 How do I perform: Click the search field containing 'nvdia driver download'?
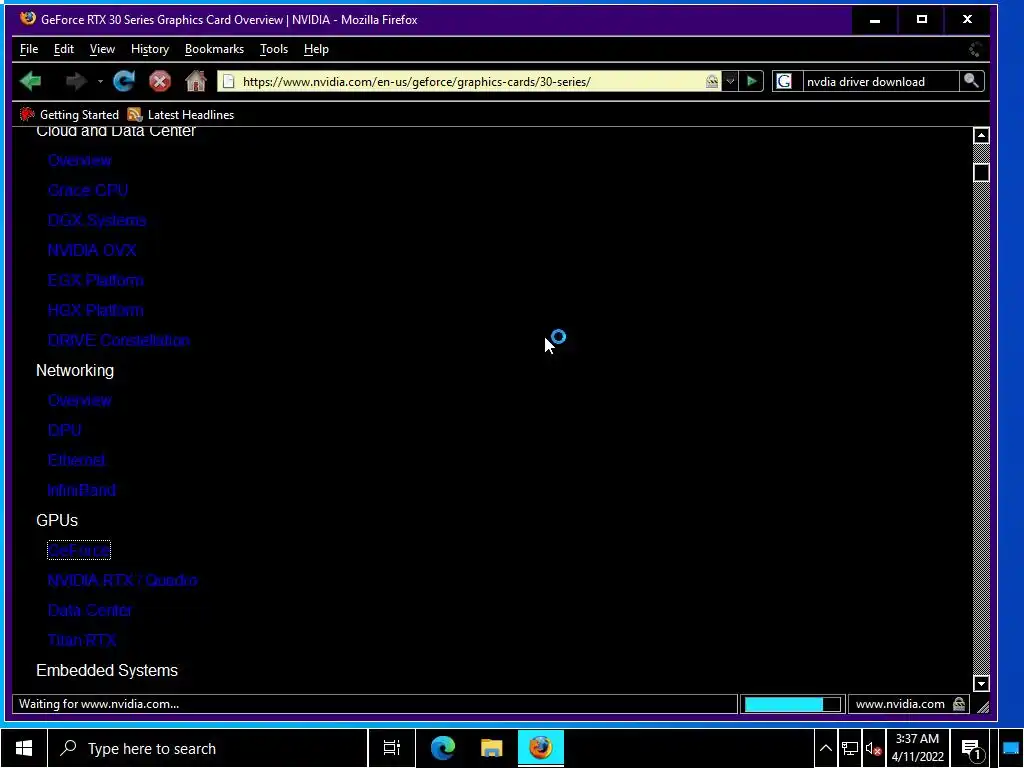[x=881, y=82]
